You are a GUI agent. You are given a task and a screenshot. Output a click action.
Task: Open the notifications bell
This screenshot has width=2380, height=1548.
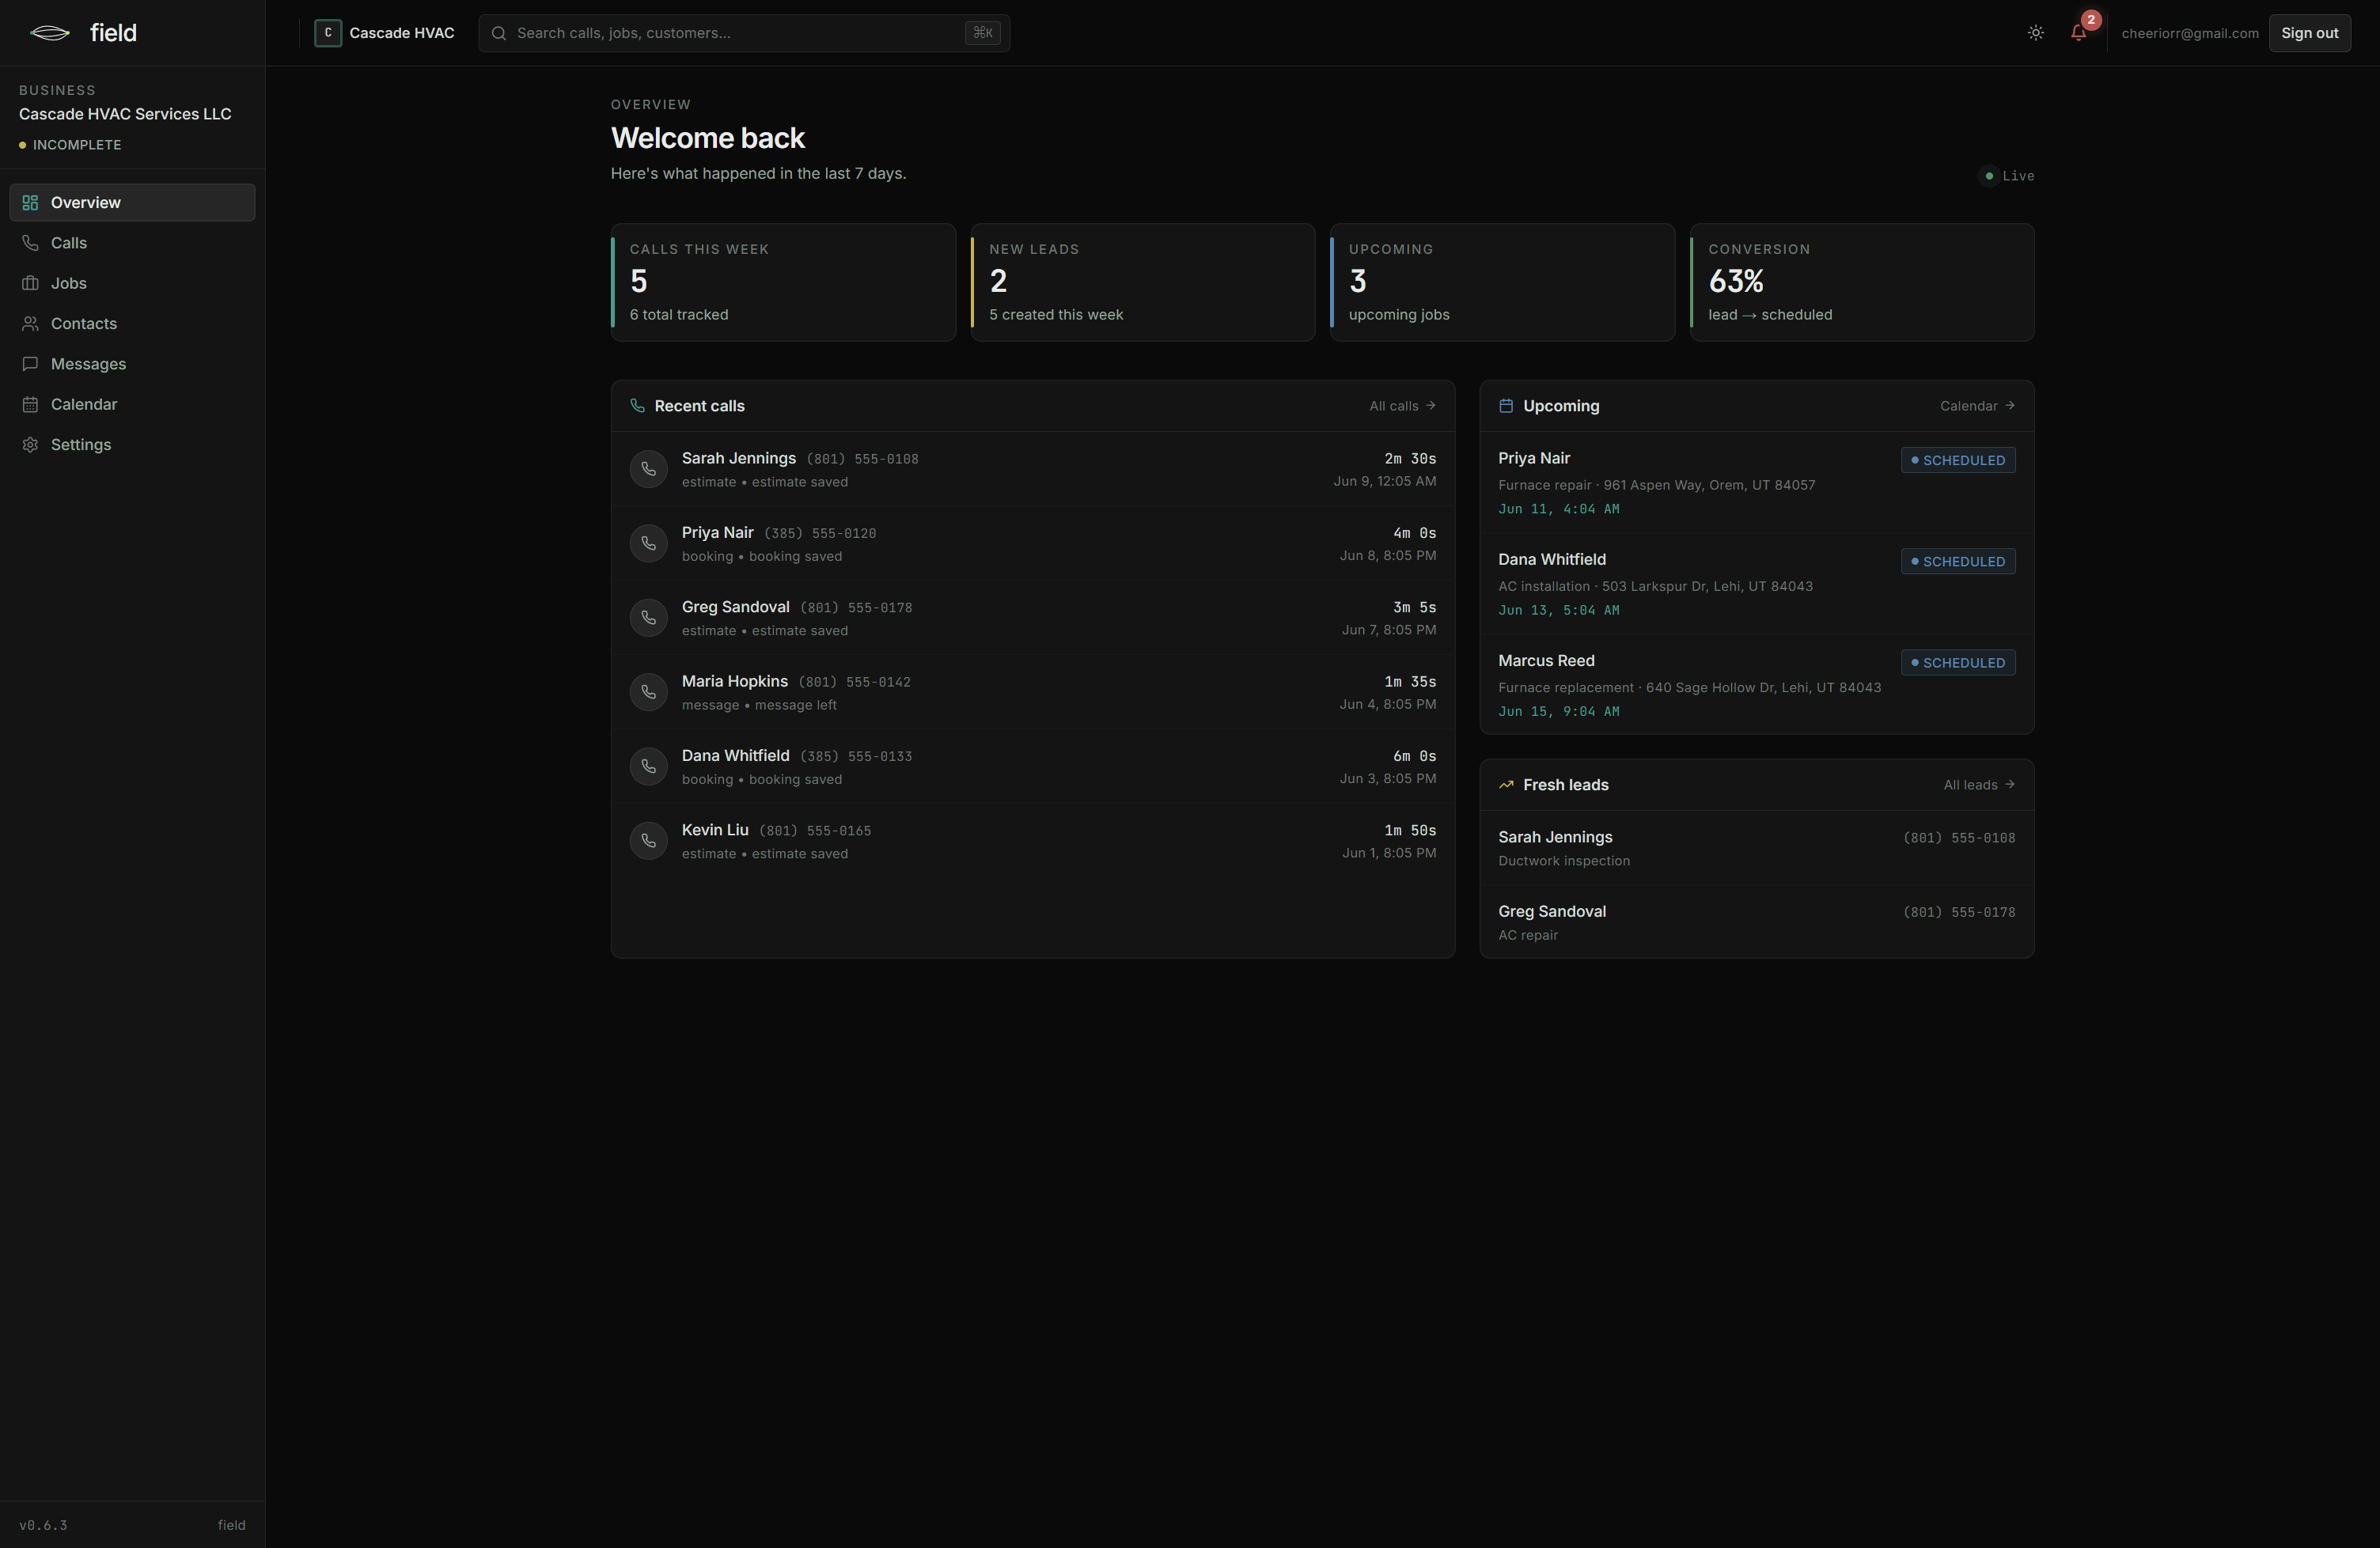[2078, 33]
